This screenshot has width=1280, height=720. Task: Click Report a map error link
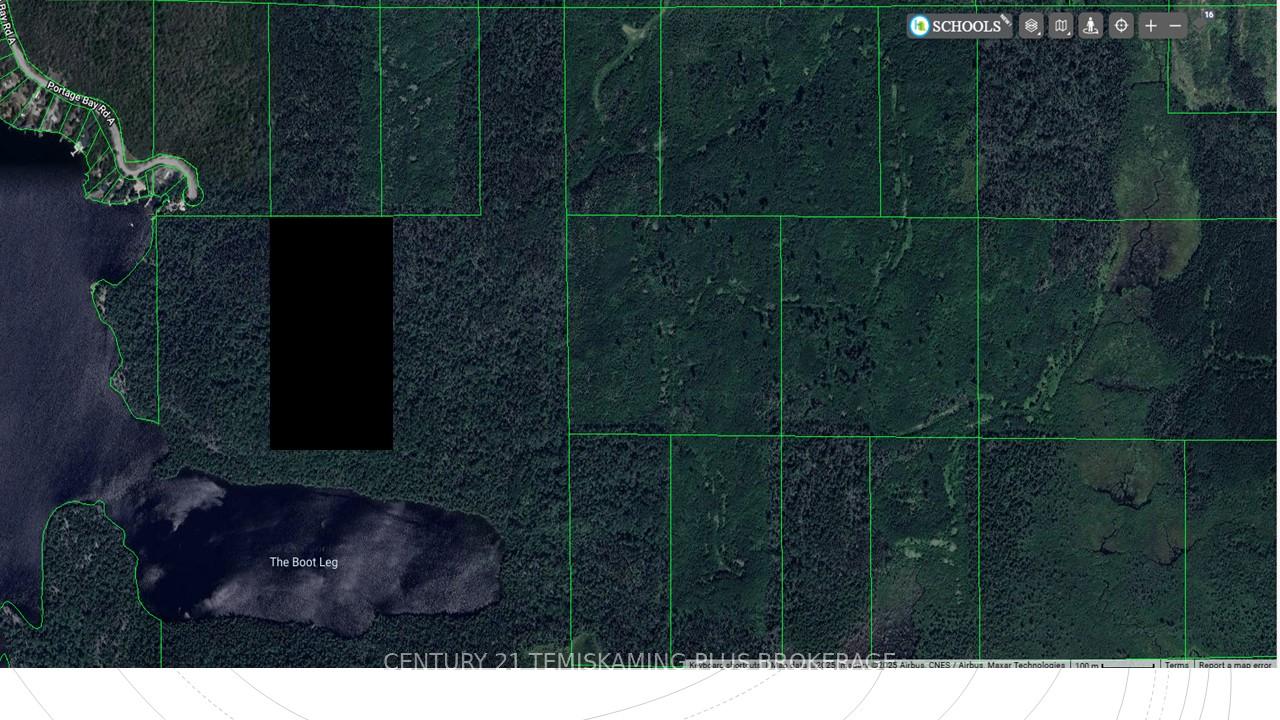(x=1235, y=665)
